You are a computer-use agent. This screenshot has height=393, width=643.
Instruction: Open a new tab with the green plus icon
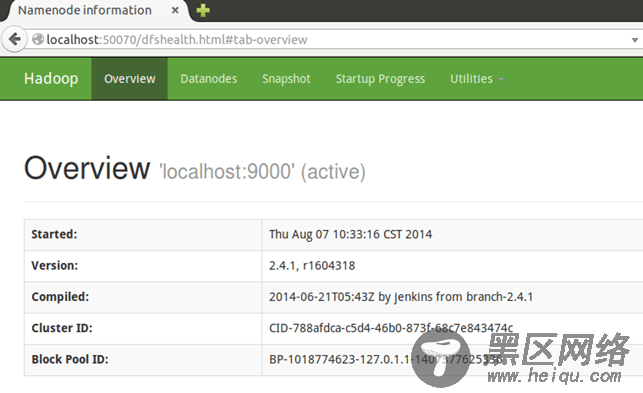tap(203, 10)
